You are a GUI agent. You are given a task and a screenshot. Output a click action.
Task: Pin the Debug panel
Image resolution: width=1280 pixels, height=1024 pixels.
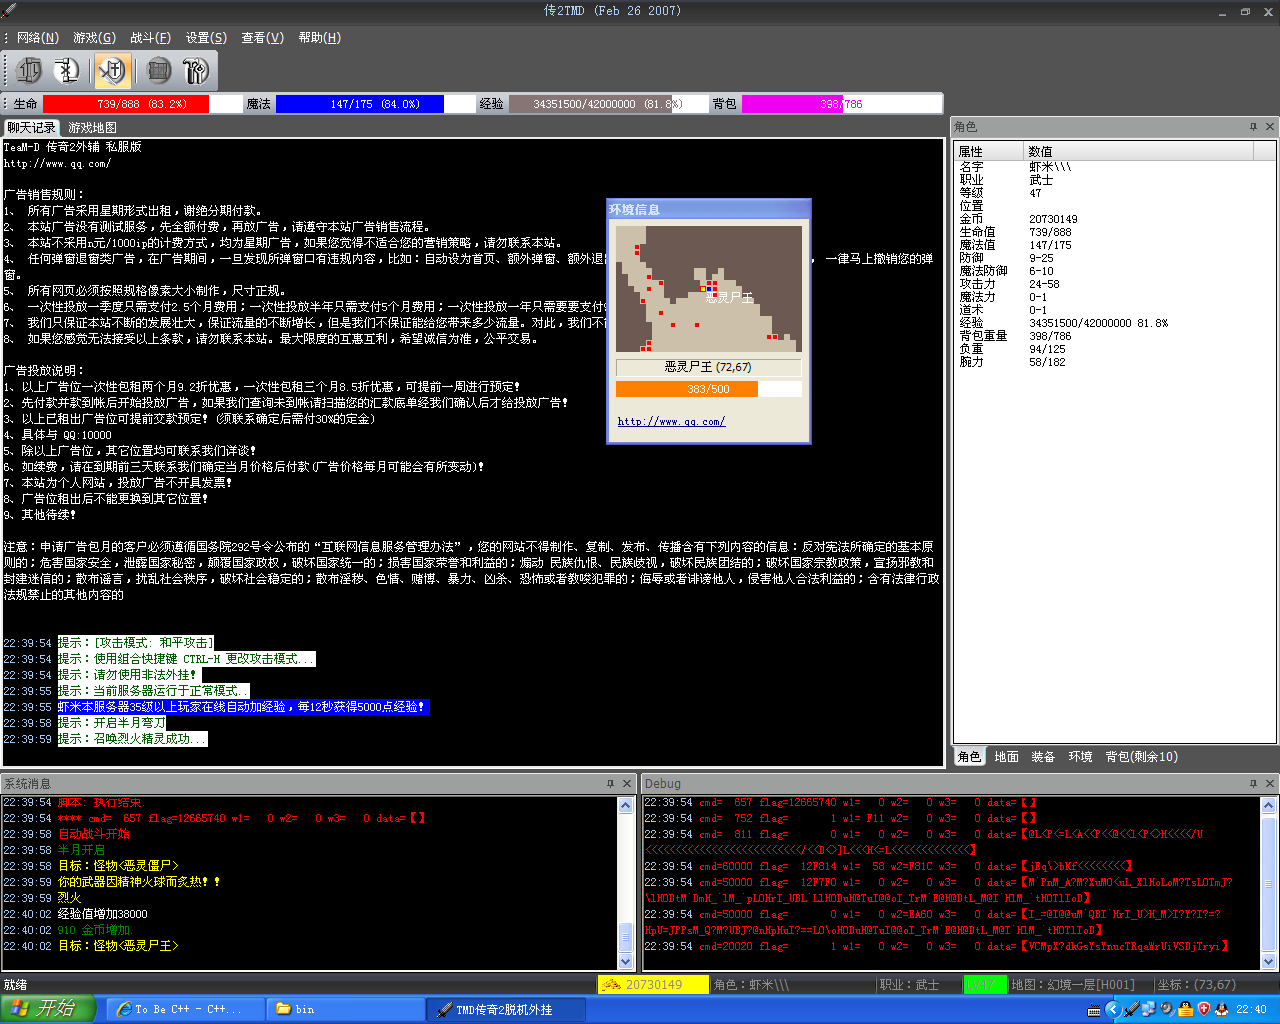pos(1253,783)
